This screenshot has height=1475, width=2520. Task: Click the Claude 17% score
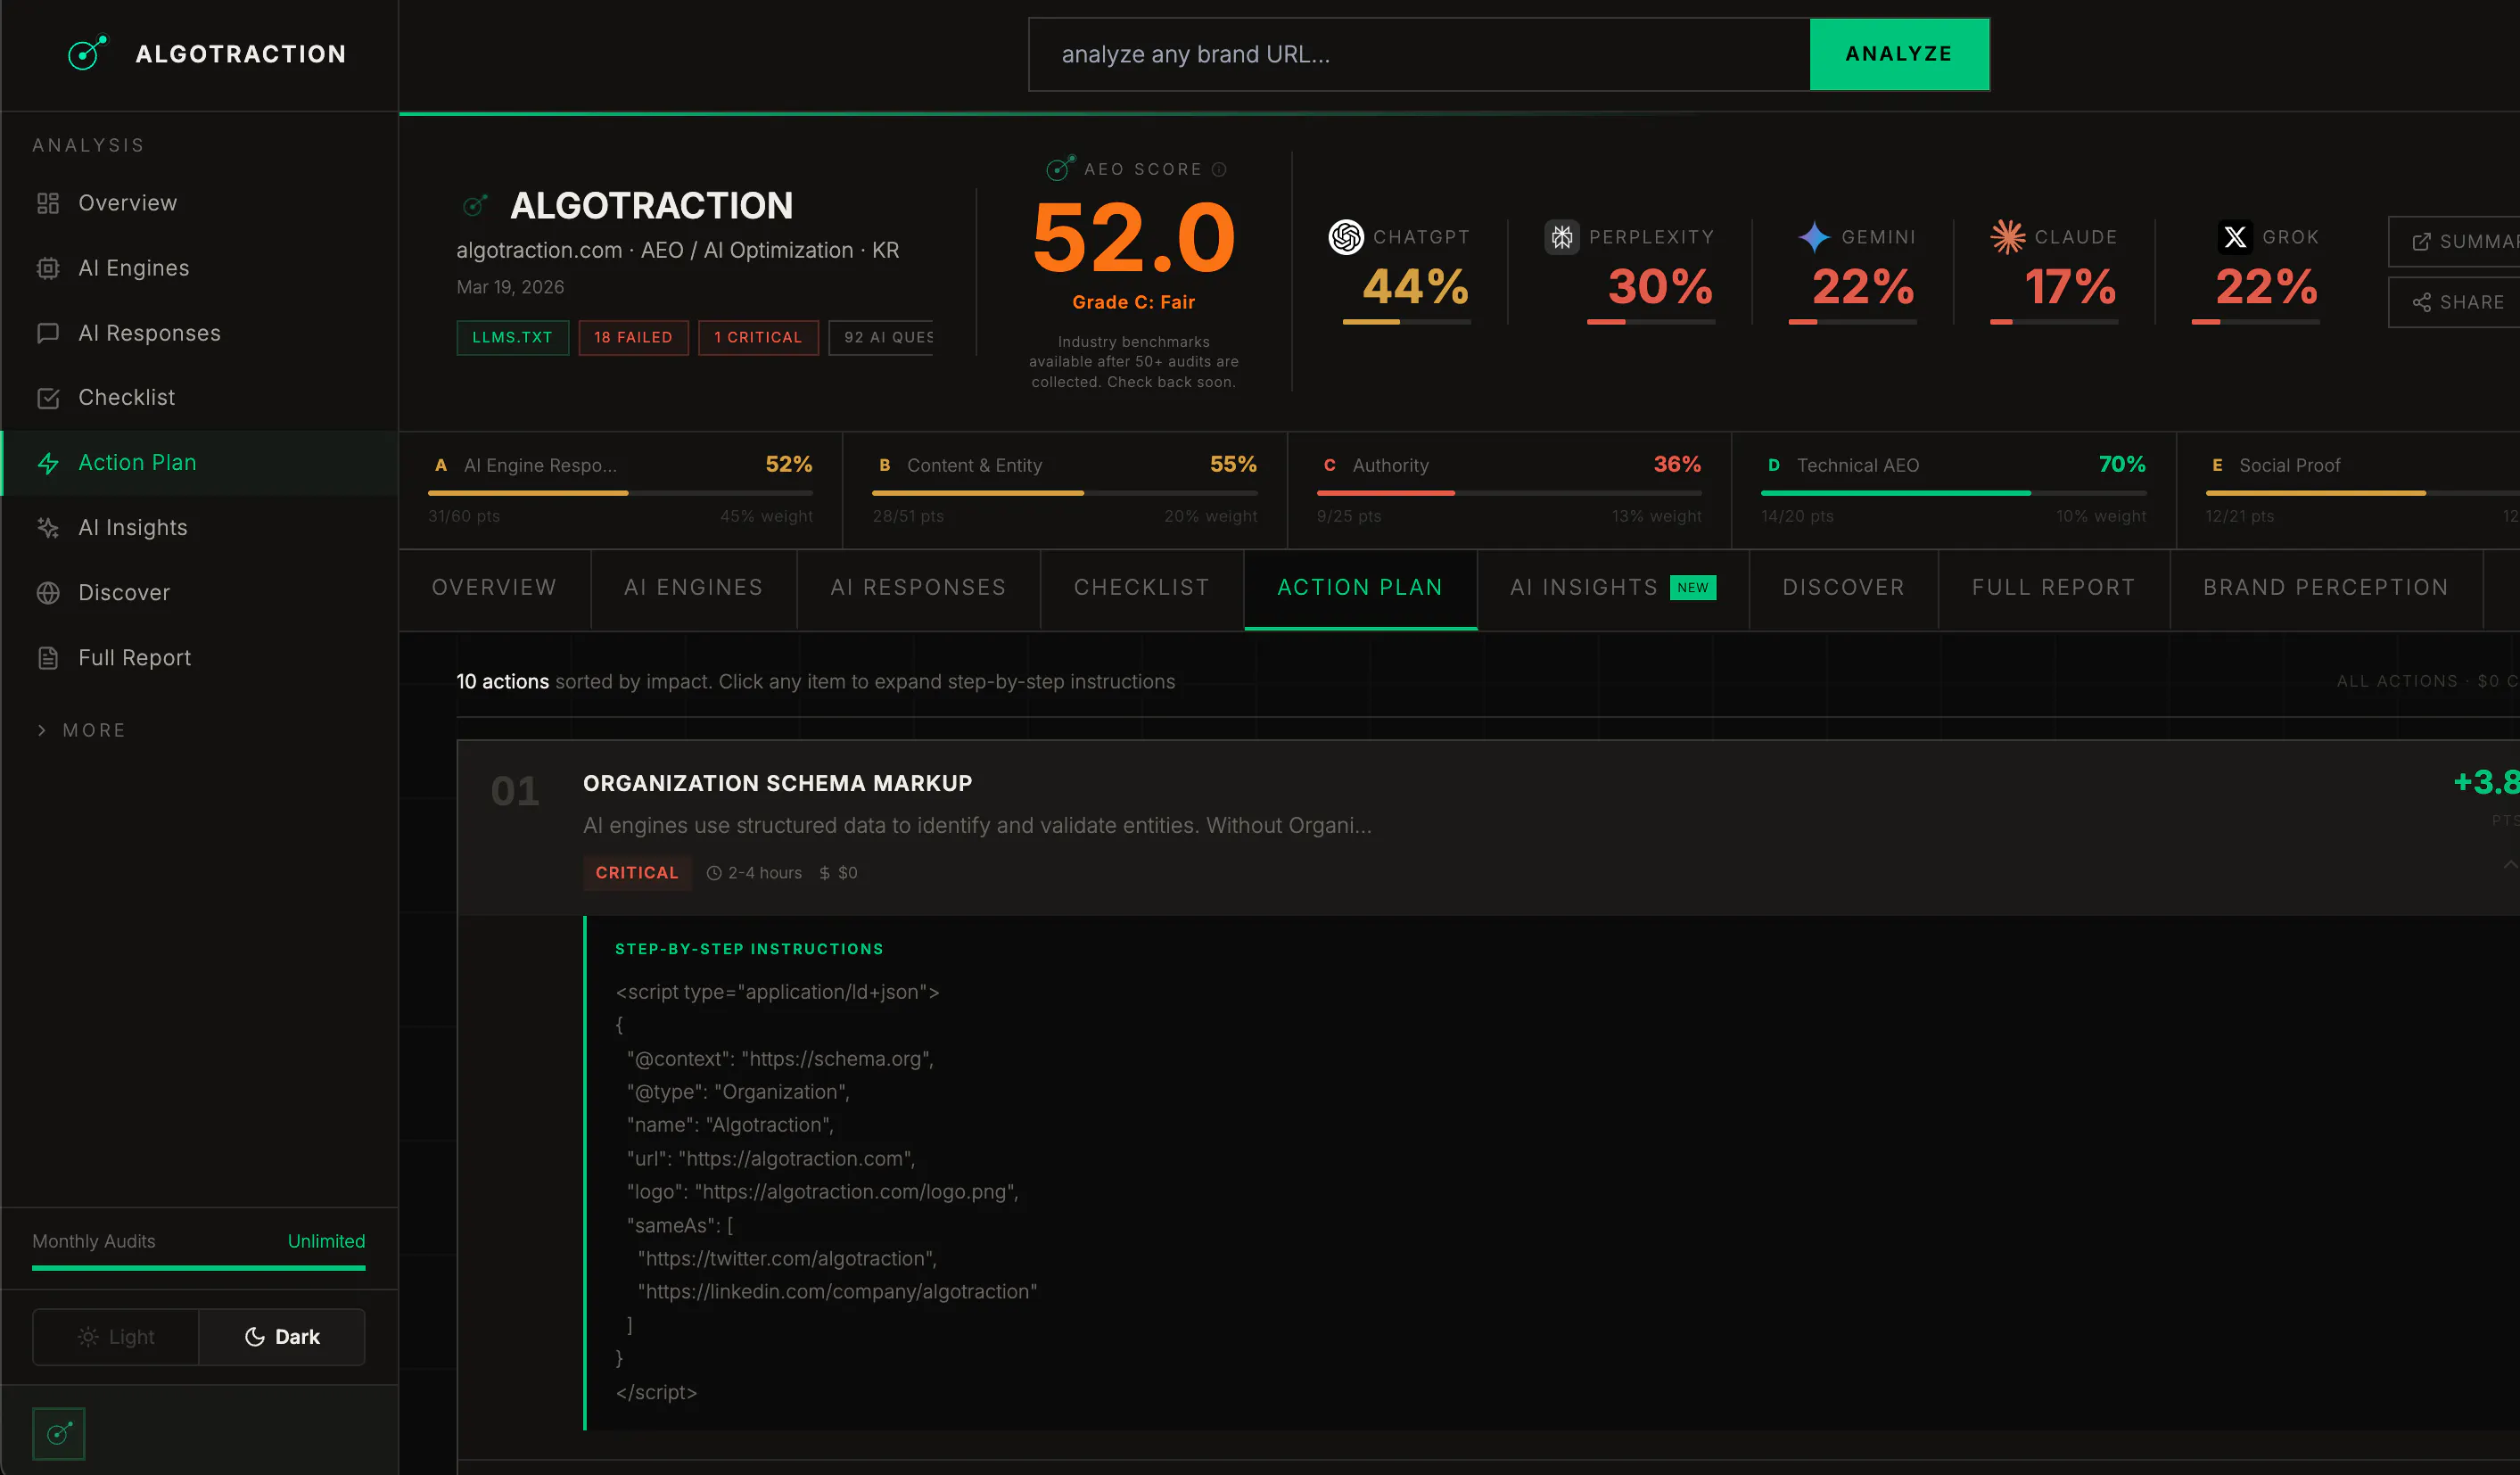(2070, 287)
